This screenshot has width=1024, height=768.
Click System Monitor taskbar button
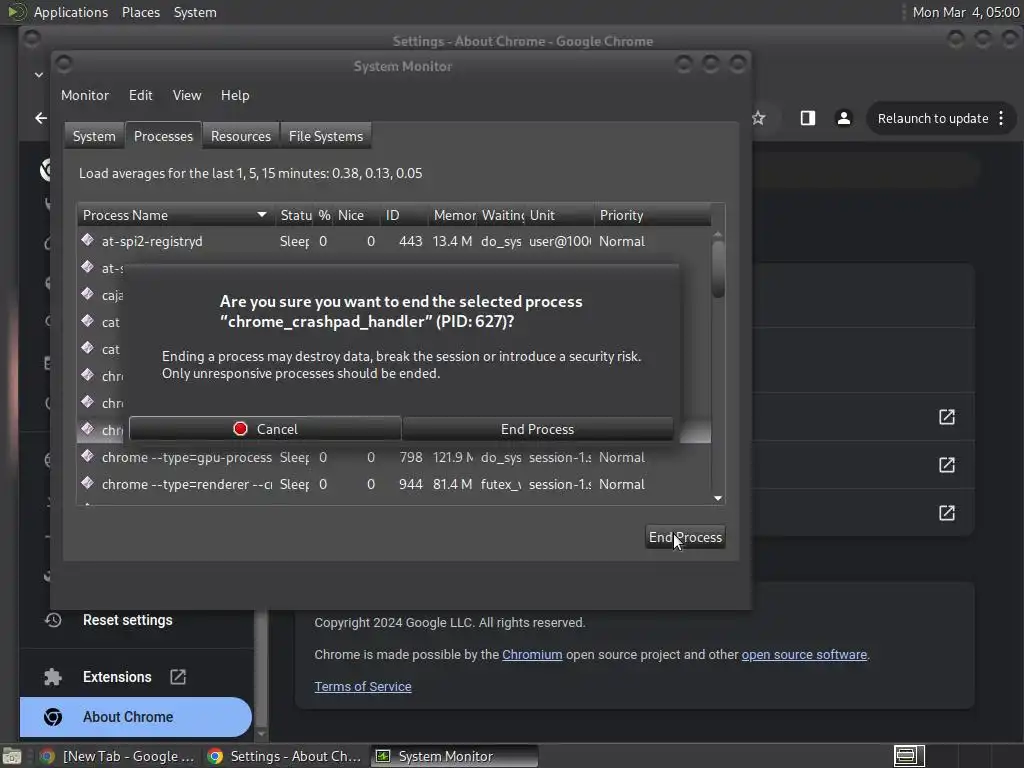pos(455,756)
